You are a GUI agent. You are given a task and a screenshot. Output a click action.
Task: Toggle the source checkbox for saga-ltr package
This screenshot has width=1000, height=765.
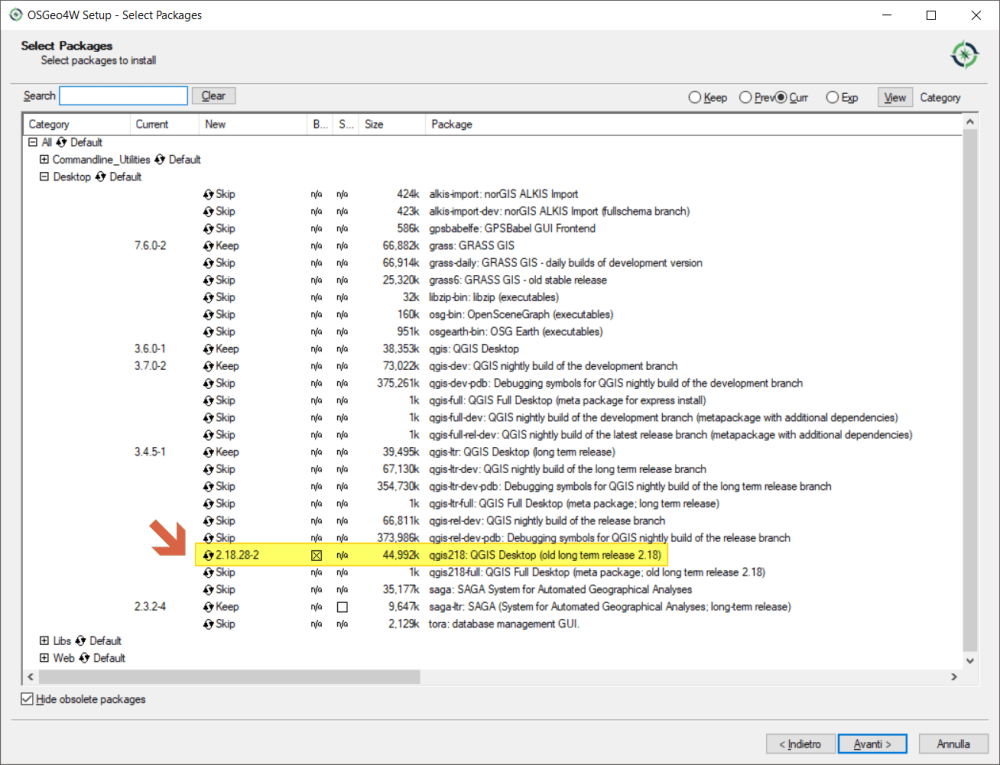tap(342, 607)
